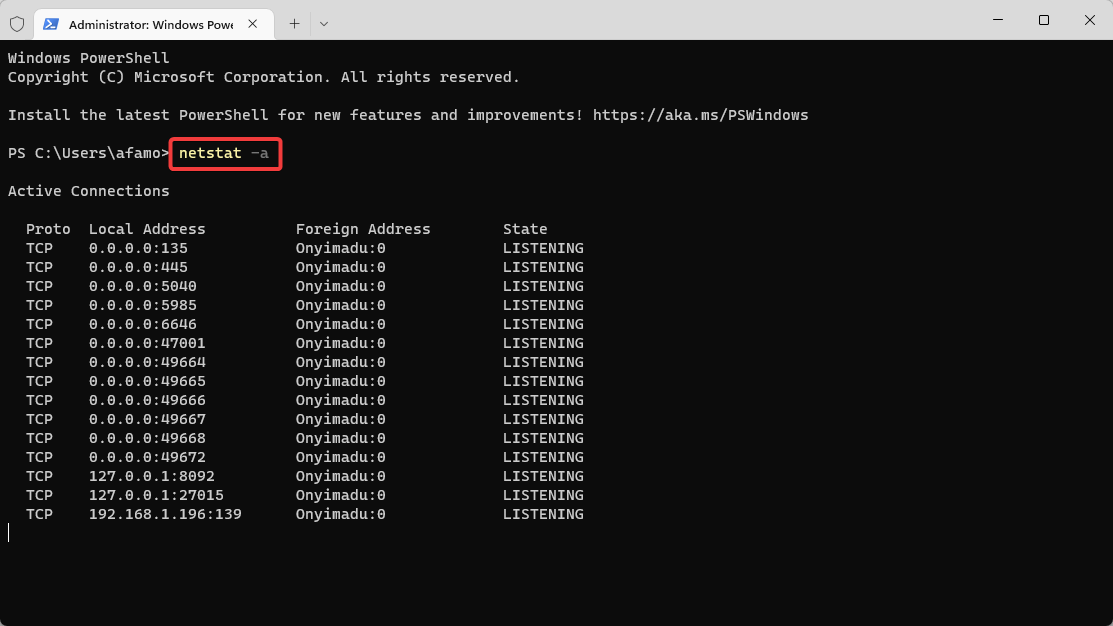Viewport: 1113px width, 626px height.
Task: Click the Foreign Address column header
Action: click(363, 229)
